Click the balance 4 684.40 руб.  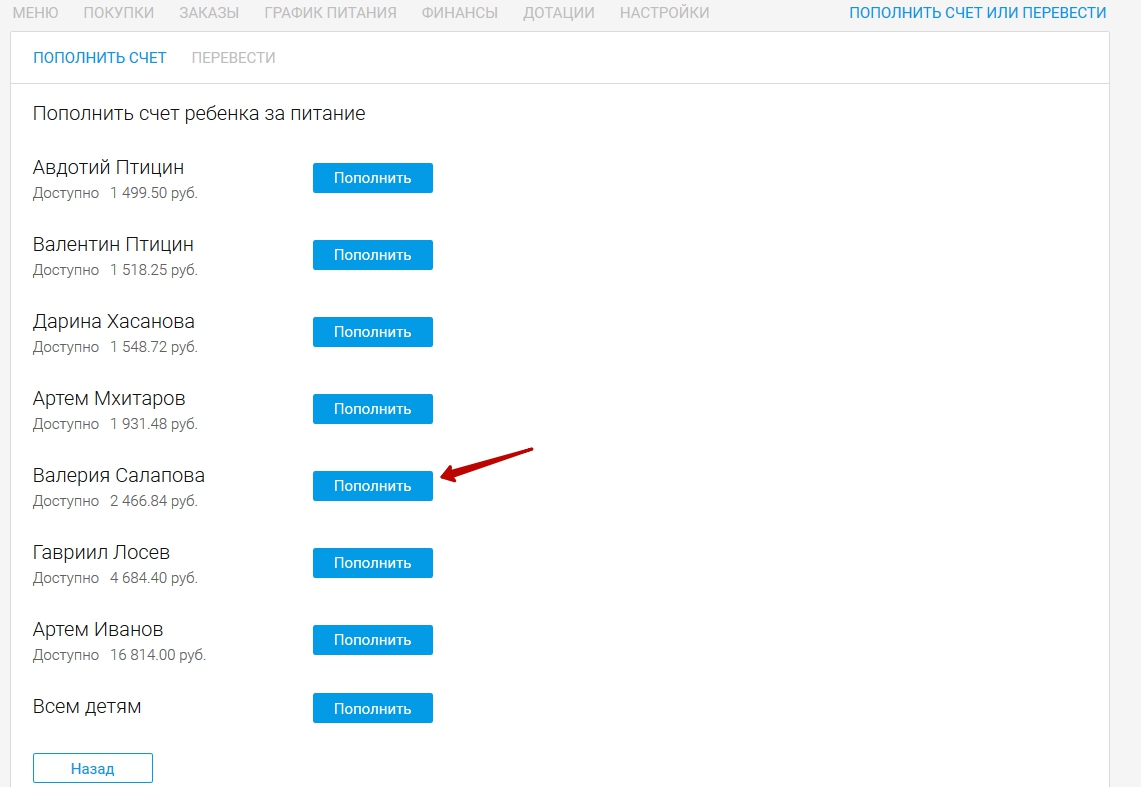pyautogui.click(x=154, y=579)
